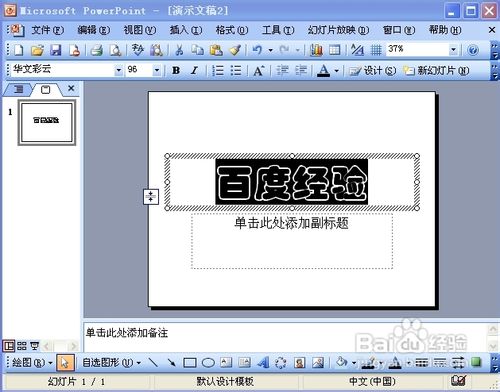
Task: Click the Research icon next to spelling
Action: point(156,50)
